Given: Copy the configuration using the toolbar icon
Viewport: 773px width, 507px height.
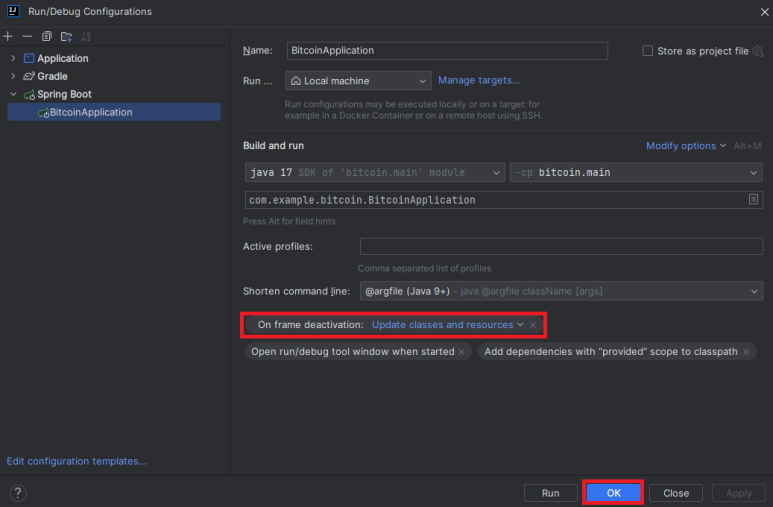Looking at the screenshot, I should click(x=46, y=36).
